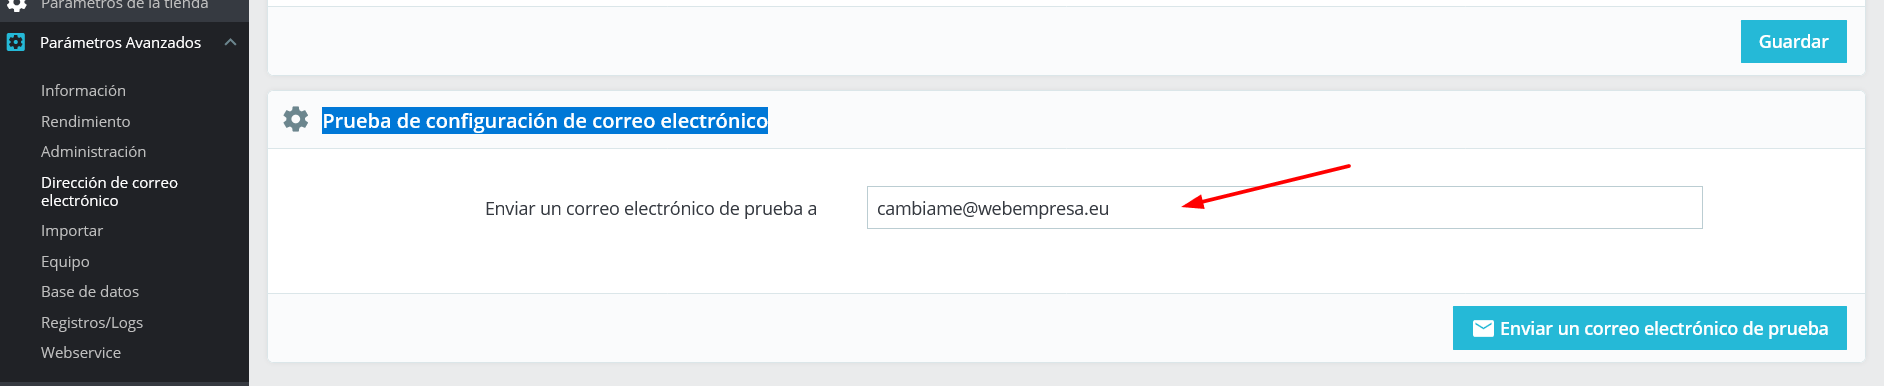The height and width of the screenshot is (386, 1884).
Task: View the Registros/Logs page
Action: pos(92,323)
